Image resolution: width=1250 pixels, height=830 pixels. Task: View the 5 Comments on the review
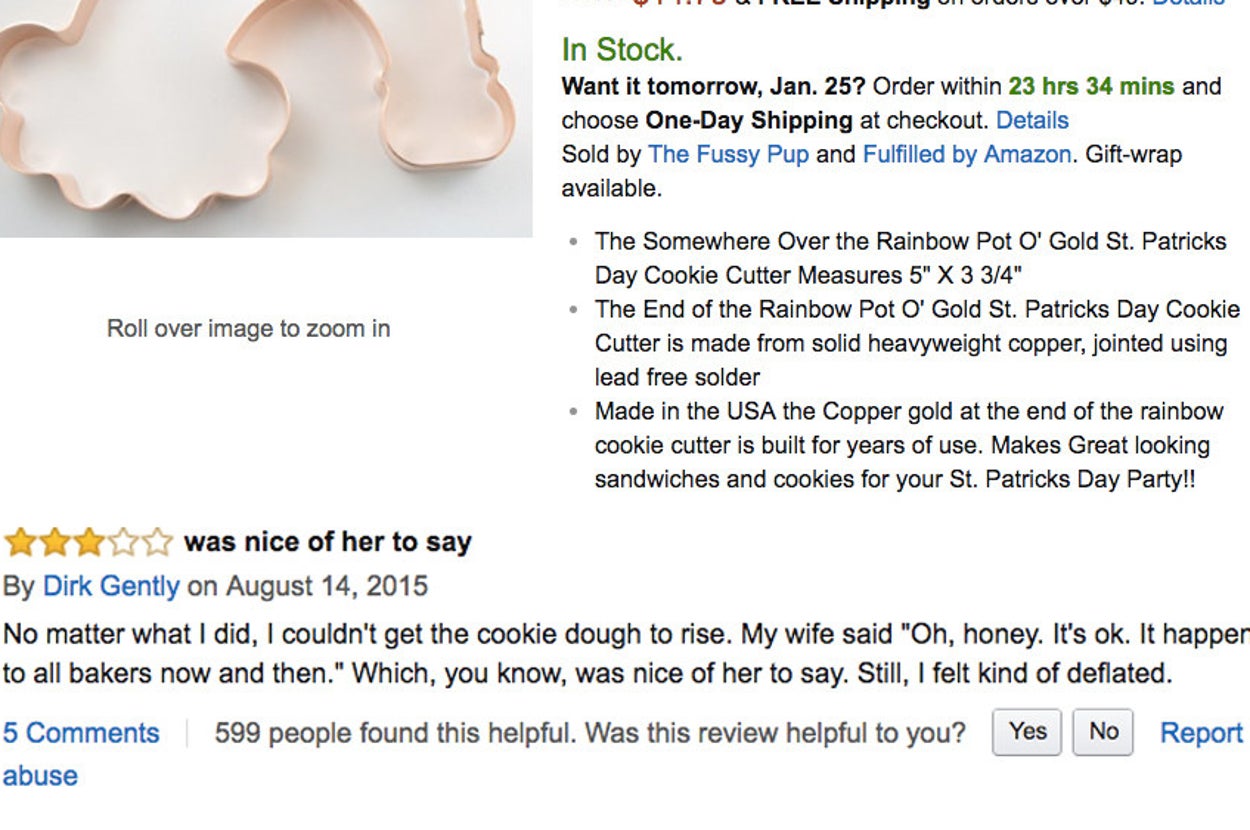(x=81, y=733)
